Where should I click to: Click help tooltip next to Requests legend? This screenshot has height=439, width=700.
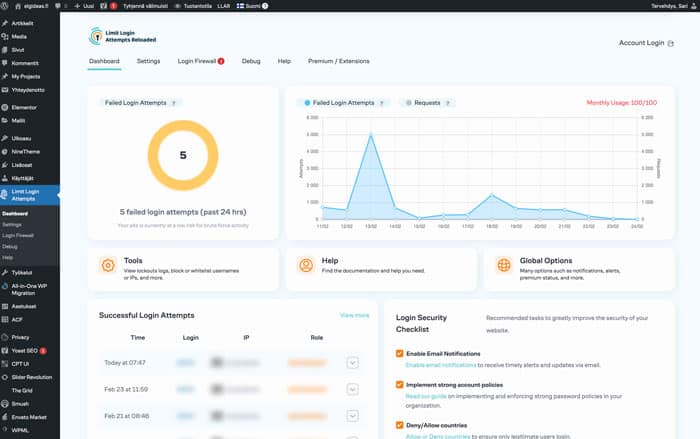(x=448, y=103)
